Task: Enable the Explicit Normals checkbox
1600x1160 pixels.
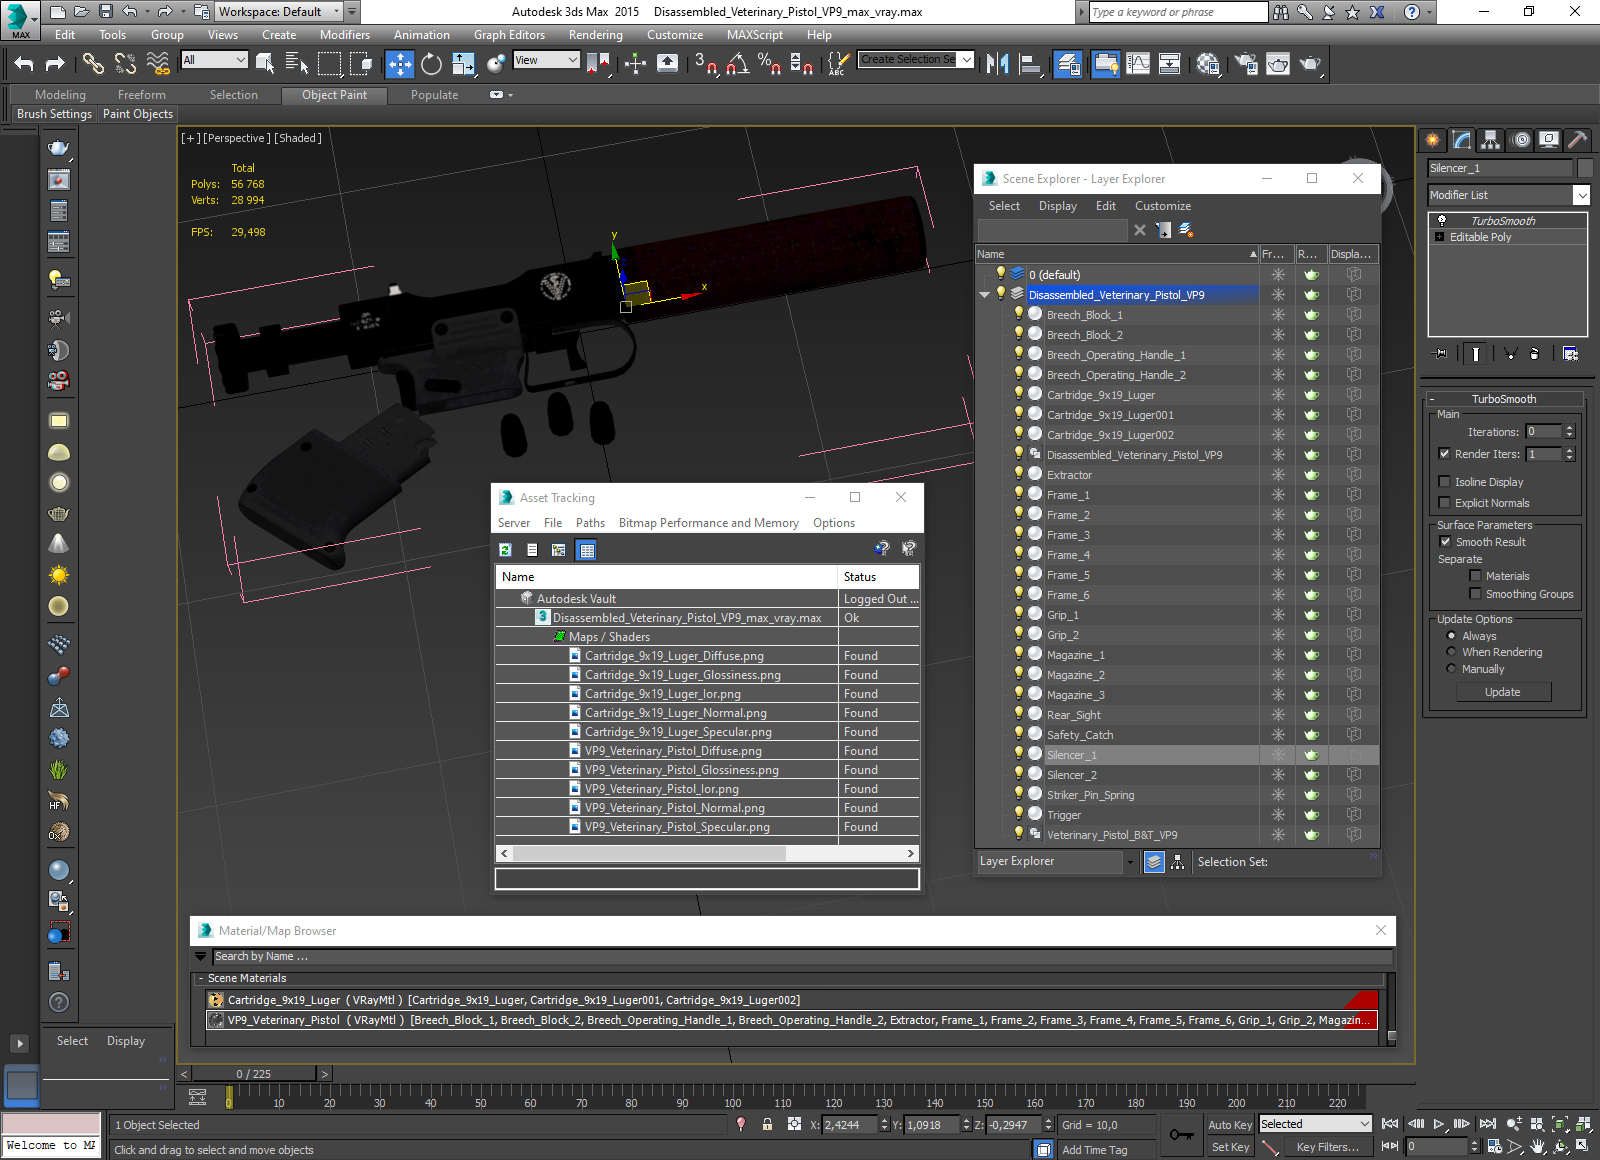Action: [1444, 503]
